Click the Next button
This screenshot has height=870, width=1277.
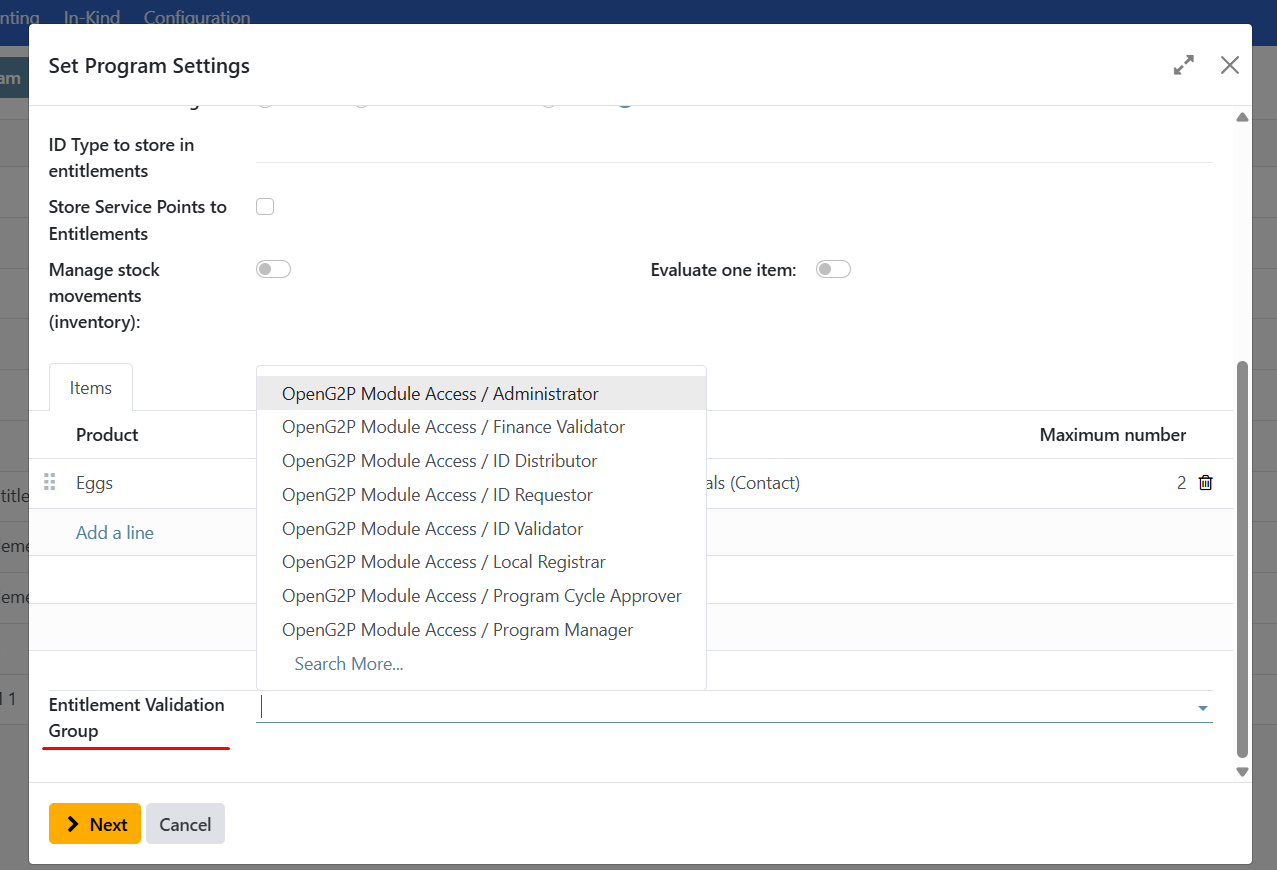95,824
